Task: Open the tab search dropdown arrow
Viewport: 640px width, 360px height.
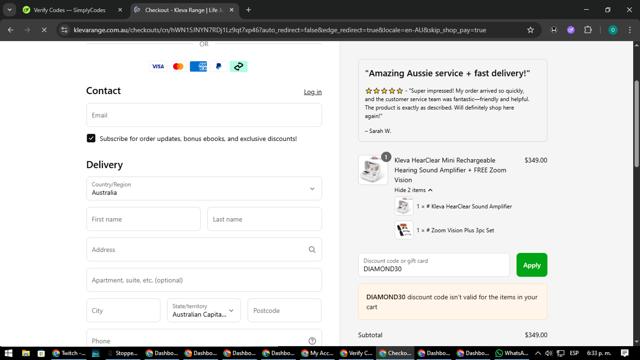Action: (9, 10)
